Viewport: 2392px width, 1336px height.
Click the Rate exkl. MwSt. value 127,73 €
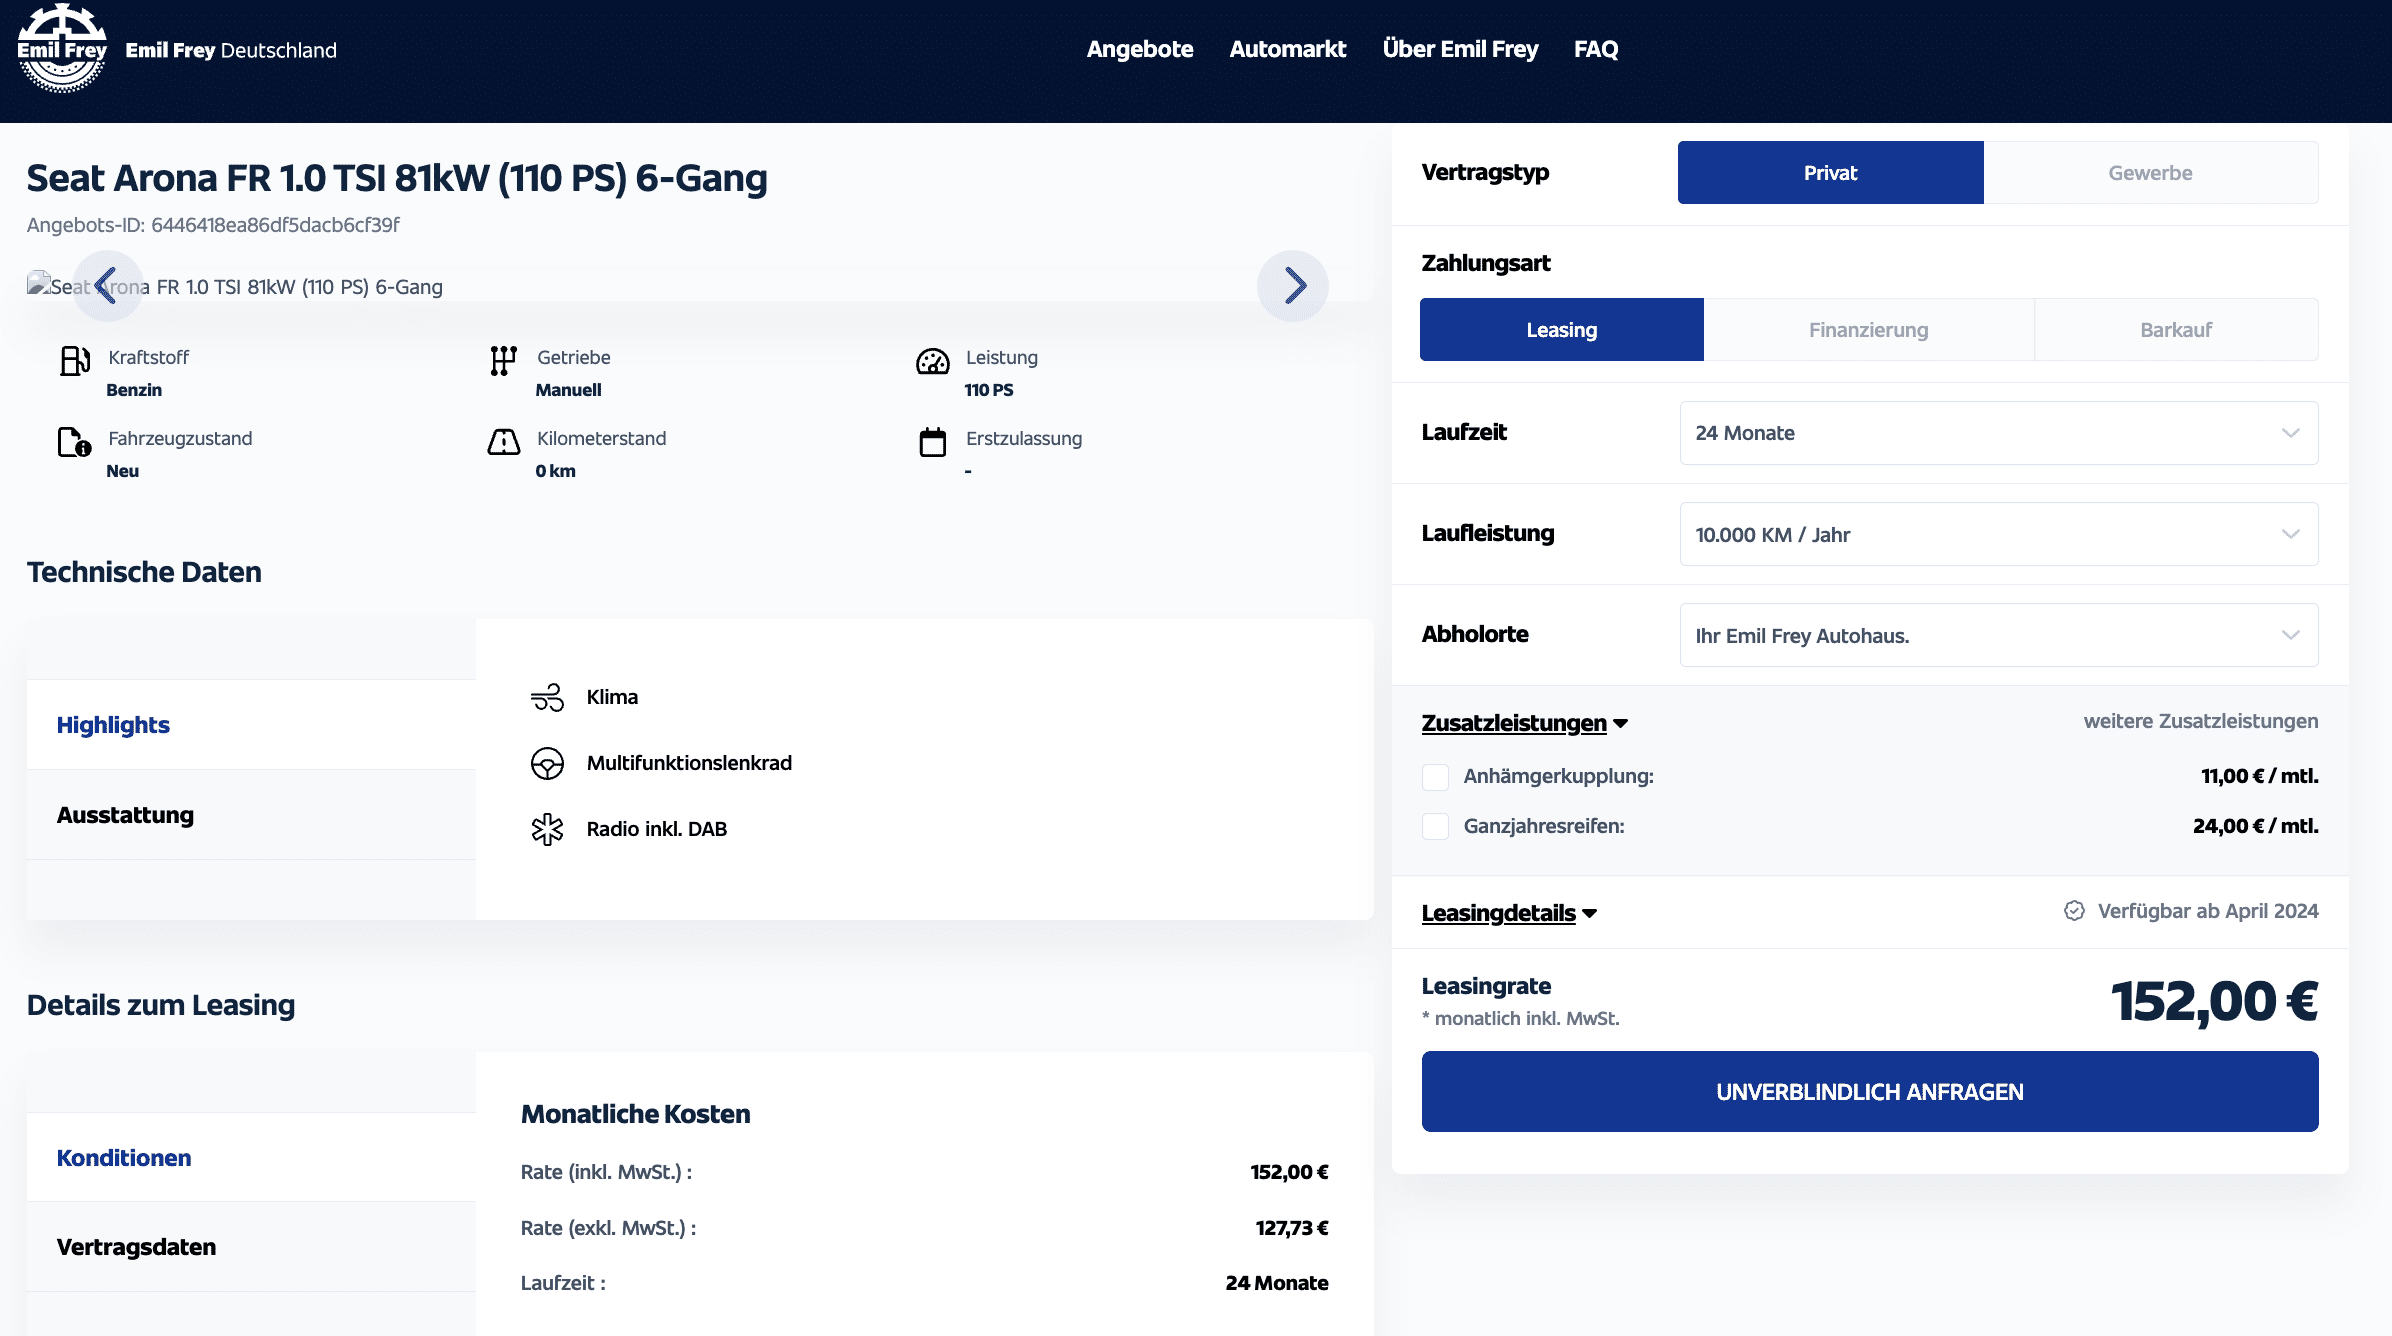(x=1292, y=1228)
